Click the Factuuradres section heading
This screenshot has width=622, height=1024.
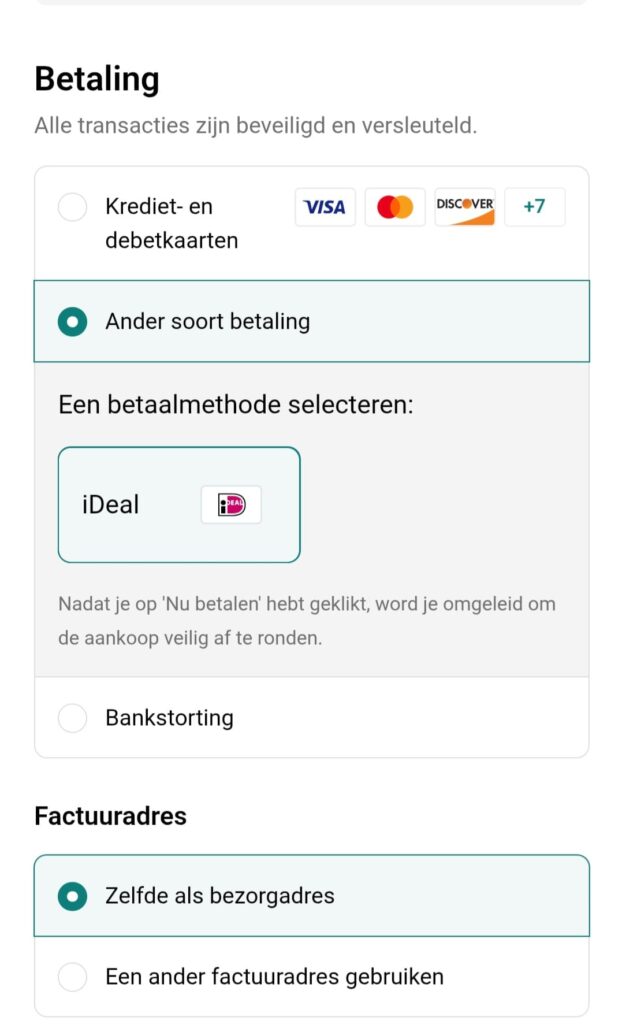[x=110, y=816]
